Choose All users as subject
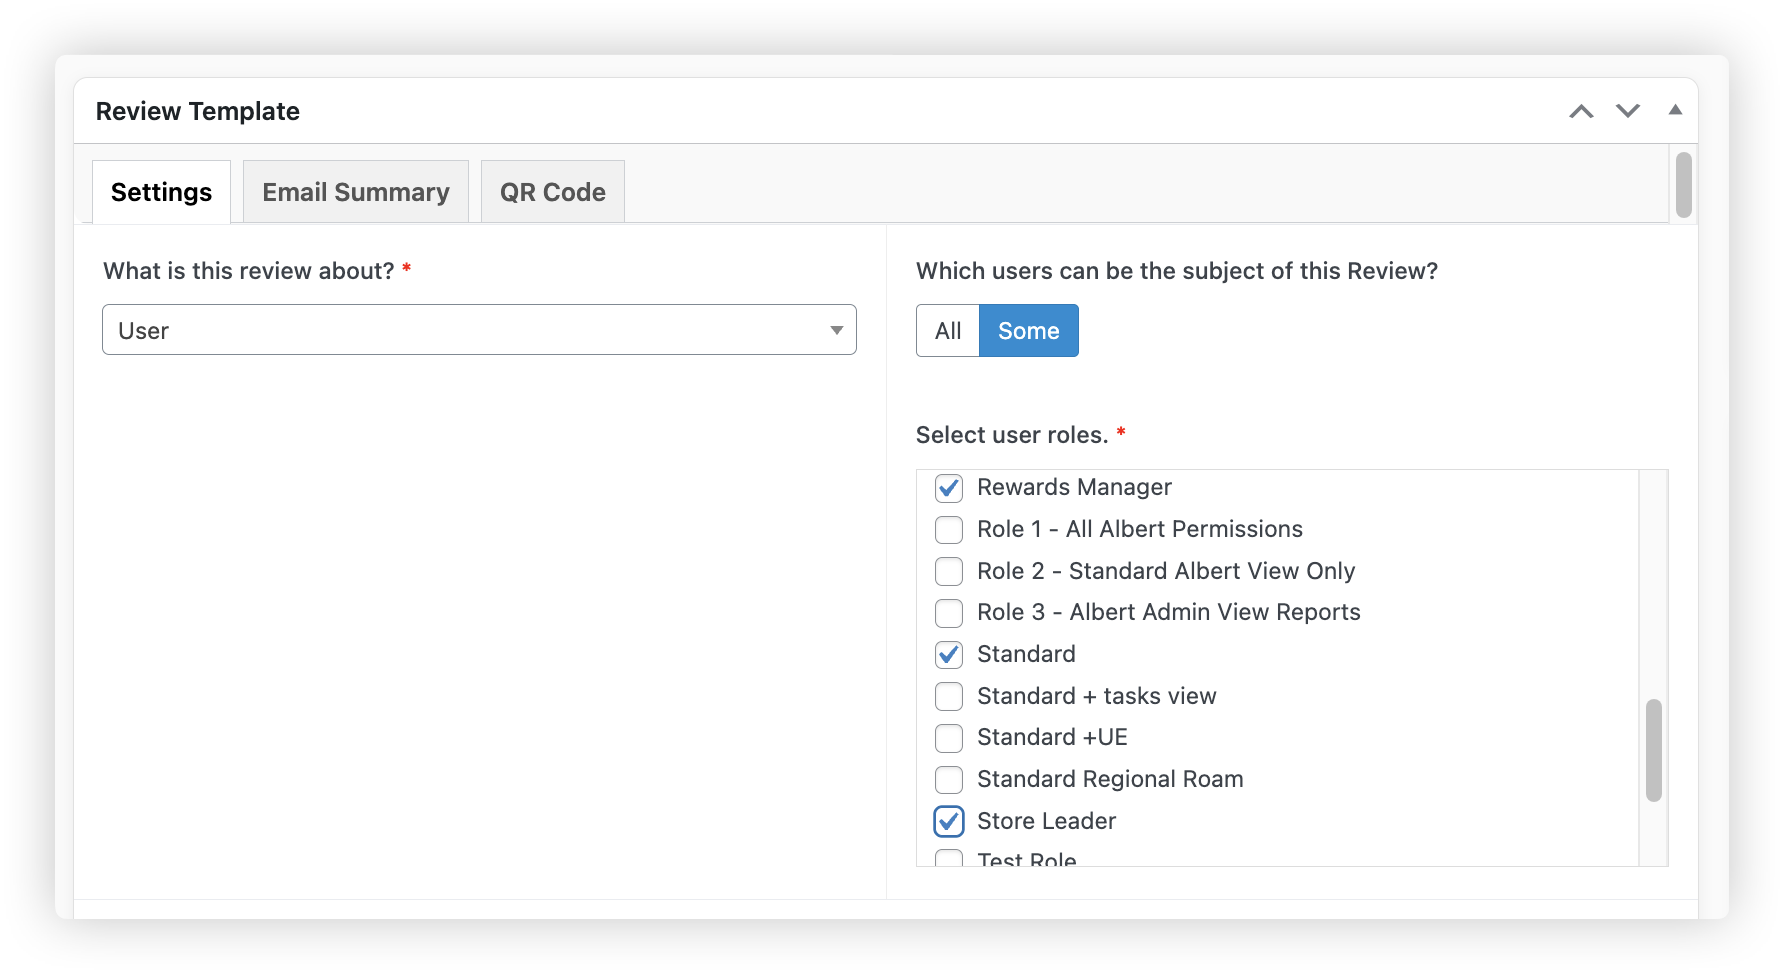This screenshot has width=1785, height=974. (x=947, y=331)
